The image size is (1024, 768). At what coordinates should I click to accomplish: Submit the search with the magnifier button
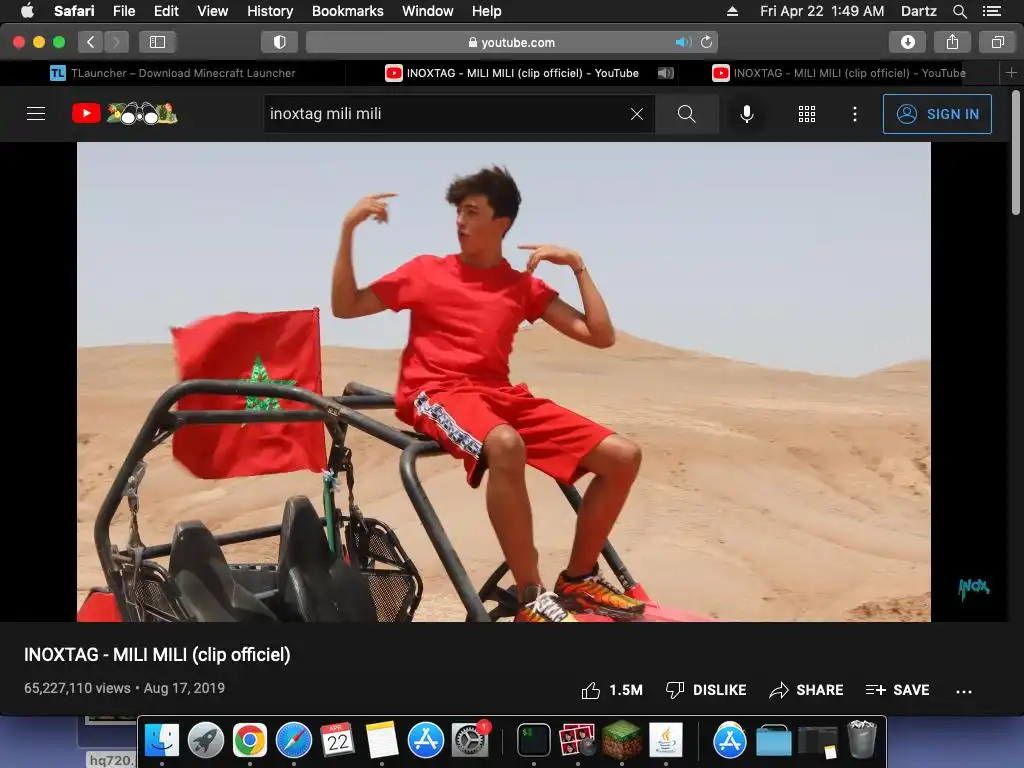tap(686, 114)
